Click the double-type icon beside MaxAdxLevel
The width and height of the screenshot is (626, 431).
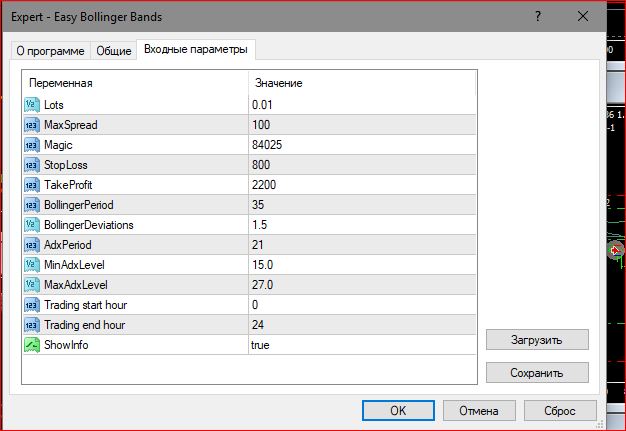tap(32, 285)
